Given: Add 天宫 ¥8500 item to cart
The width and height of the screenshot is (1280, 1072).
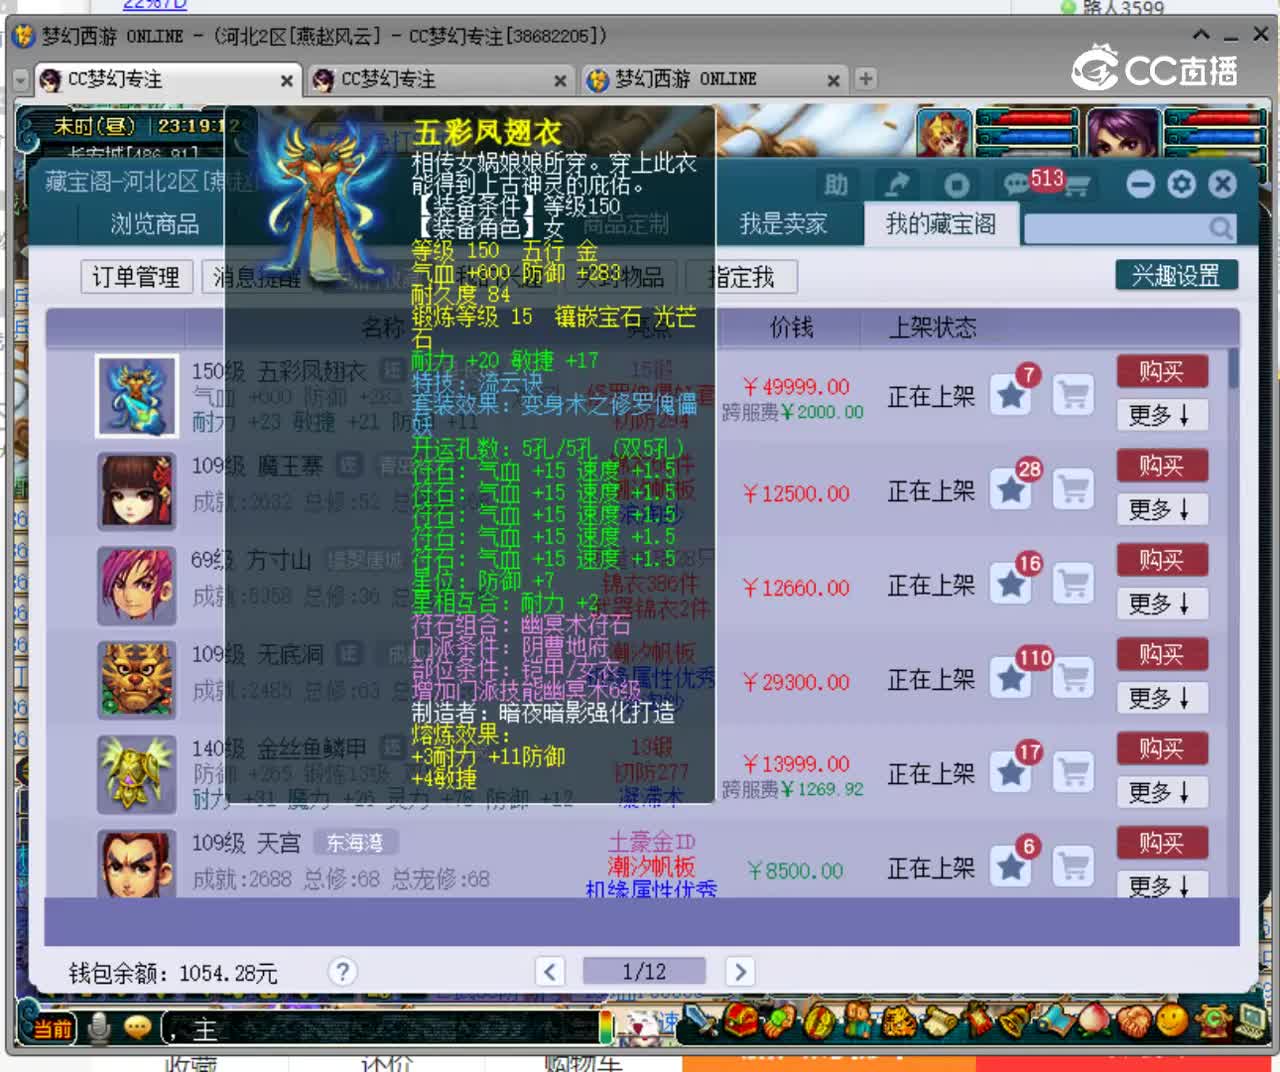Looking at the screenshot, I should pos(1074,866).
